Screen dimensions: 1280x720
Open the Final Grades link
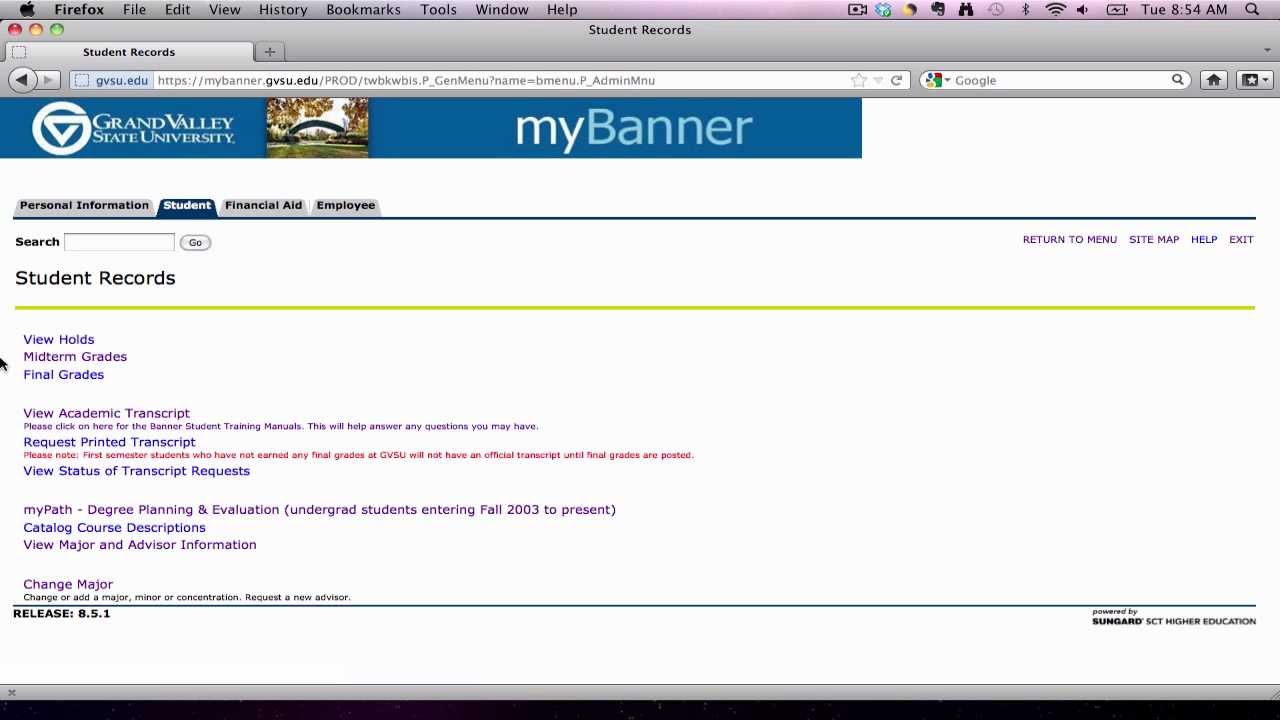click(x=64, y=374)
